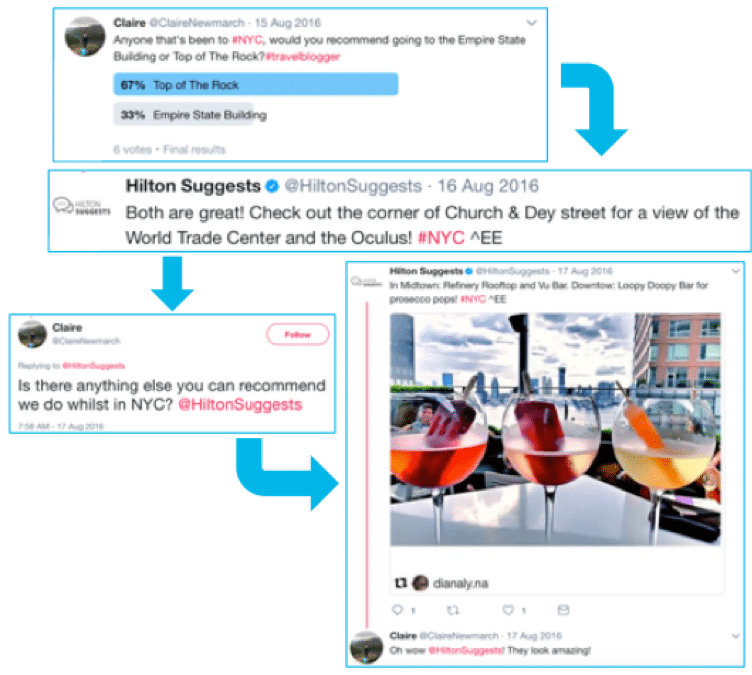Open the poll tweet's chevron menu
This screenshot has width=752, height=675.
point(531,23)
